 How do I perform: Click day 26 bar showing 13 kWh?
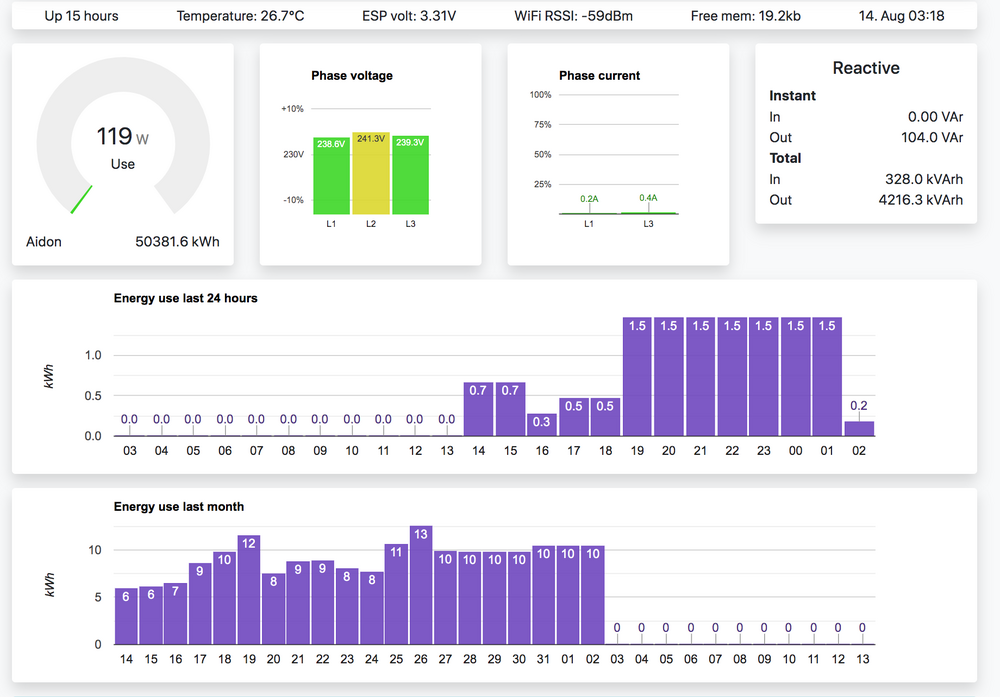420,585
